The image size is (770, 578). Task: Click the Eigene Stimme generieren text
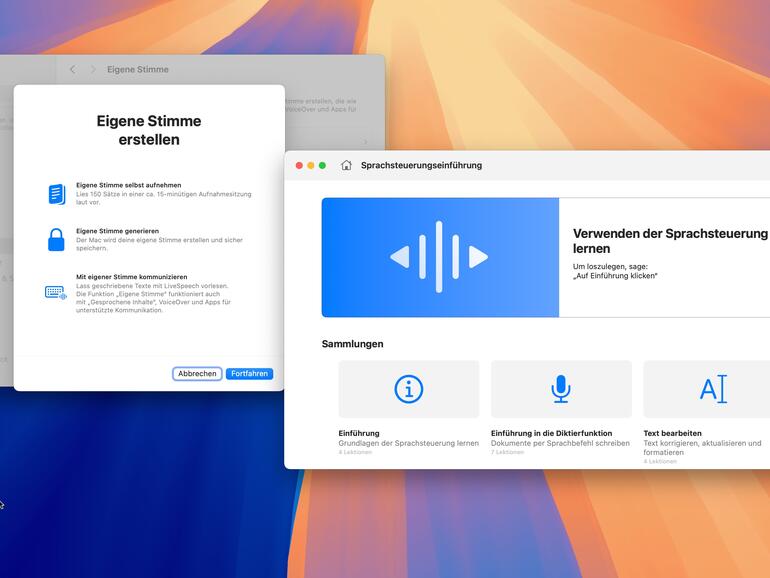click(x=117, y=231)
